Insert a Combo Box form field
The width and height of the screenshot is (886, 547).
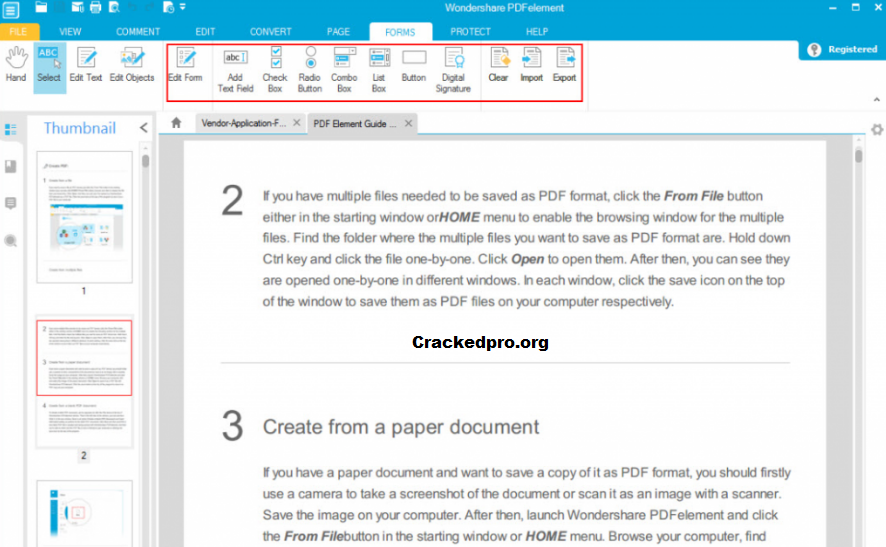click(344, 71)
